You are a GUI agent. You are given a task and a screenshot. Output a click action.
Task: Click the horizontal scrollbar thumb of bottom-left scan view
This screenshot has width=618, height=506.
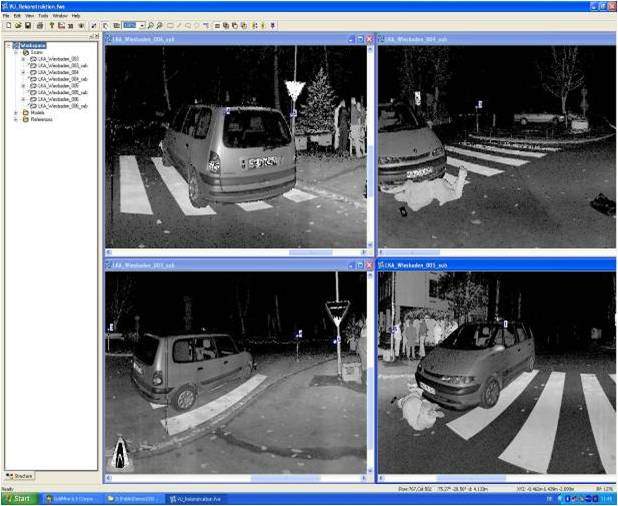(x=286, y=478)
